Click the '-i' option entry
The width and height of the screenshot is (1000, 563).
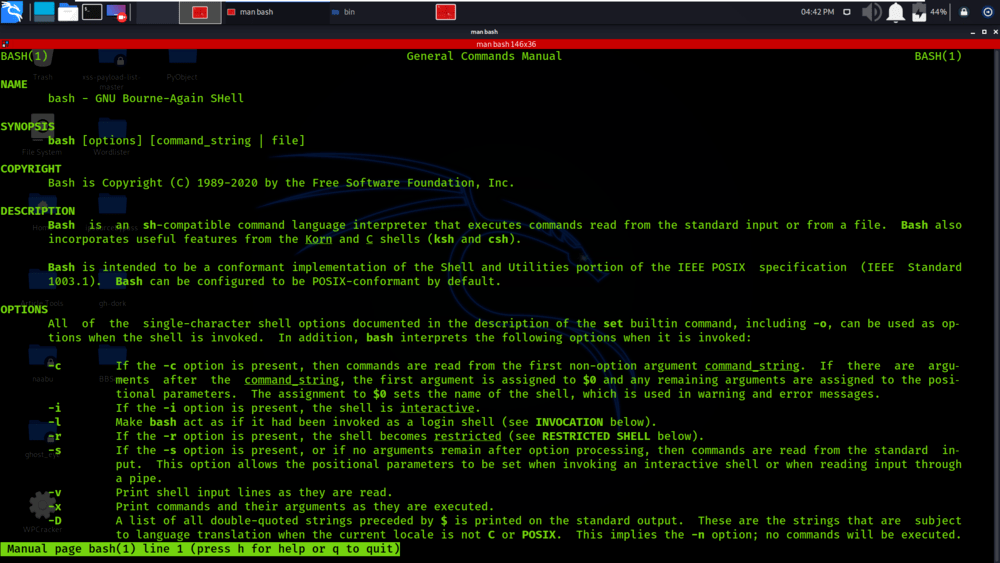(x=55, y=408)
